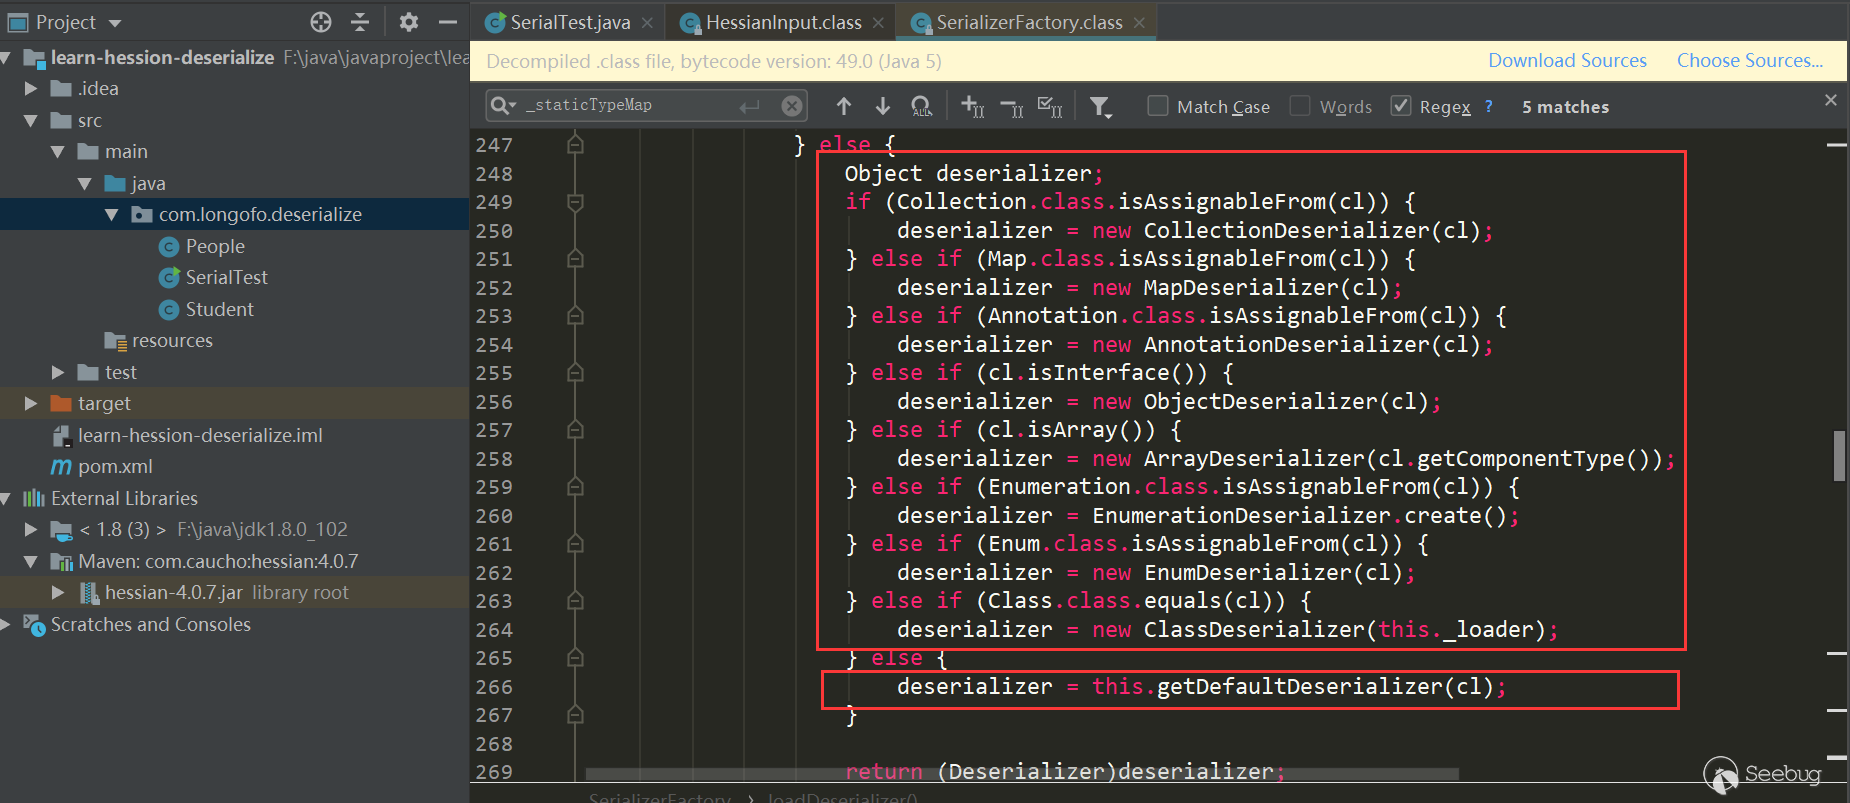The image size is (1850, 803).
Task: Collapse learn-hession-deserialize project root
Action: coord(6,58)
